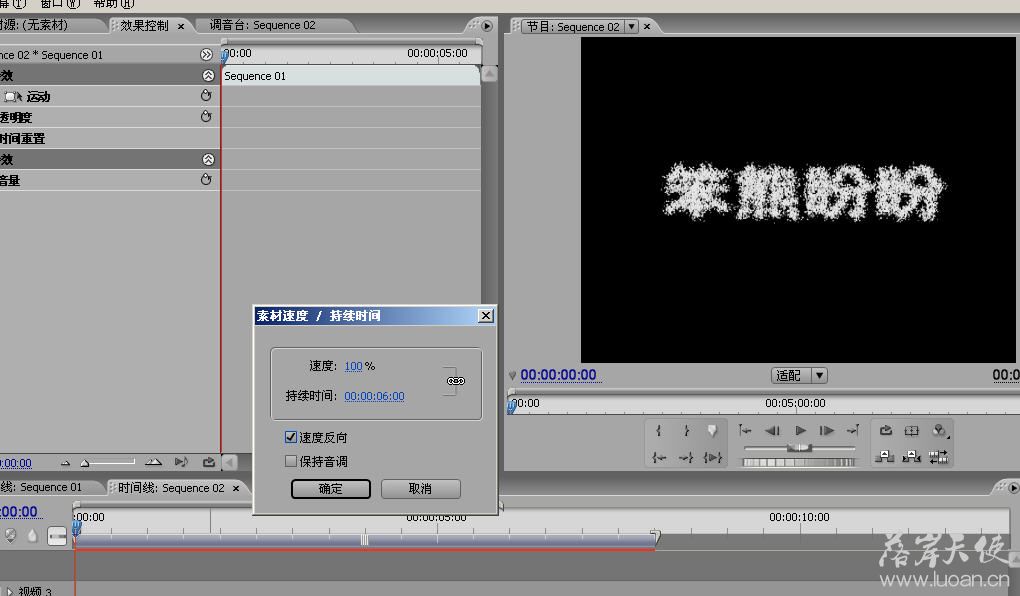This screenshot has height=596, width=1020.
Task: Click the shuttle slider in Program monitor
Action: (799, 448)
